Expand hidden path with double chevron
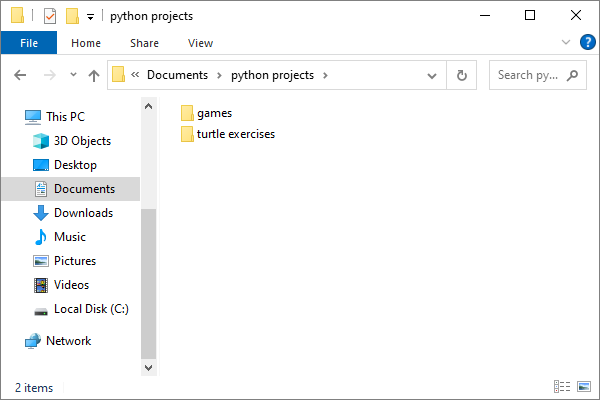 (135, 75)
